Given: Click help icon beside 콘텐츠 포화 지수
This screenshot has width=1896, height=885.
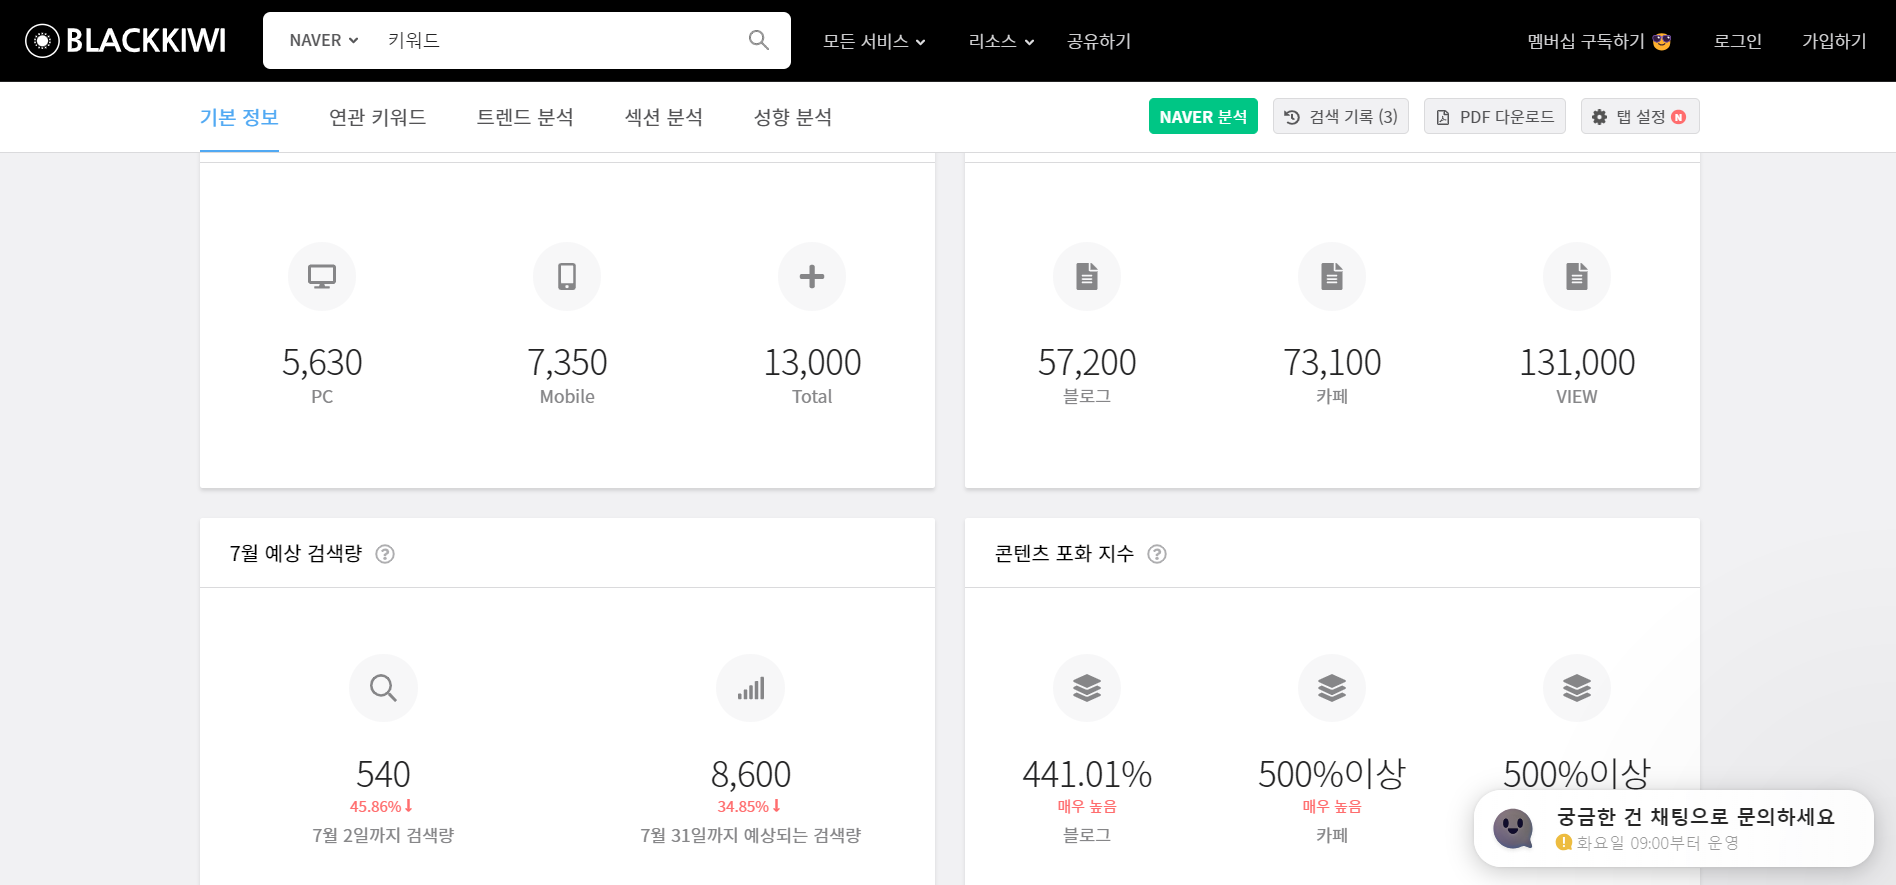Looking at the screenshot, I should coord(1157,554).
